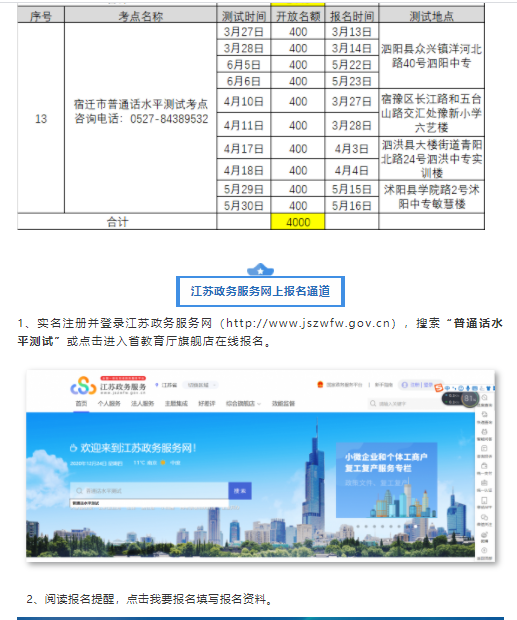The image size is (517, 620).
Task: Click the 5月22日 registration date cell
Action: (x=351, y=64)
